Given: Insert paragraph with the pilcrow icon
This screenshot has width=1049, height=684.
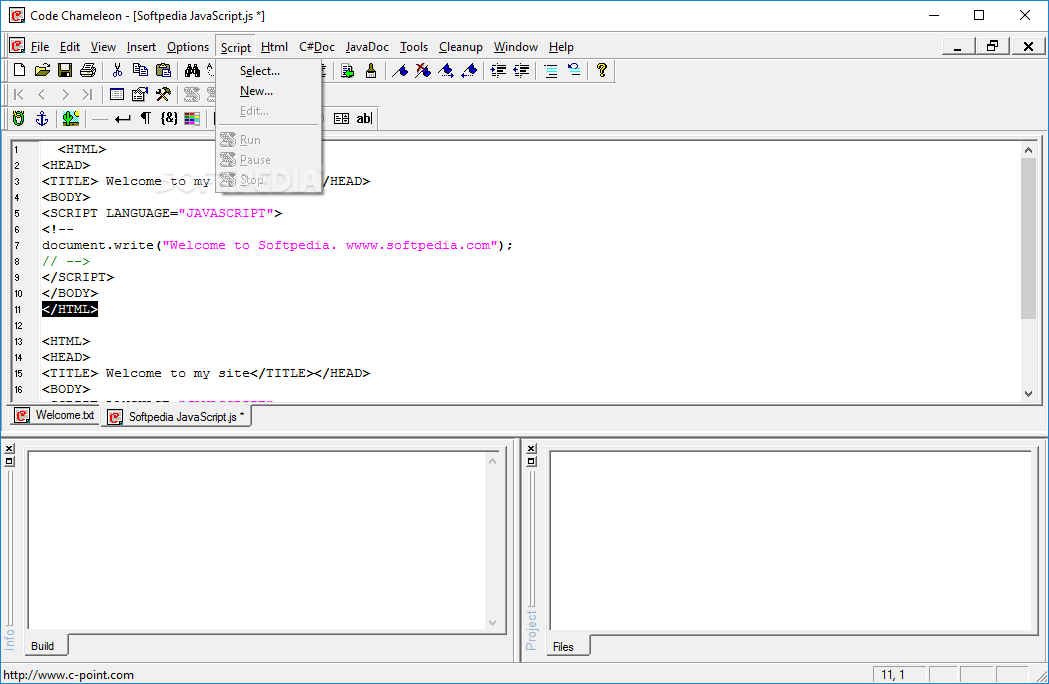Looking at the screenshot, I should coord(146,118).
